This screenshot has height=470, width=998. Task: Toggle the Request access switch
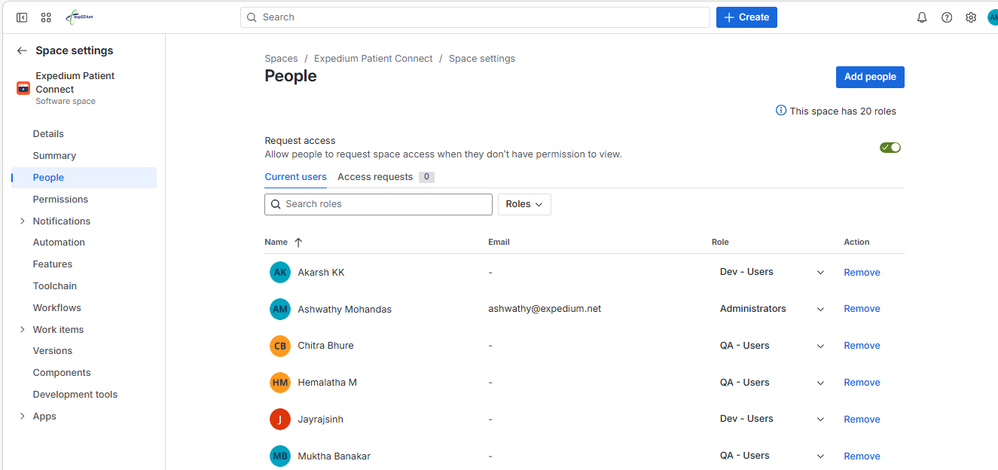coord(890,148)
